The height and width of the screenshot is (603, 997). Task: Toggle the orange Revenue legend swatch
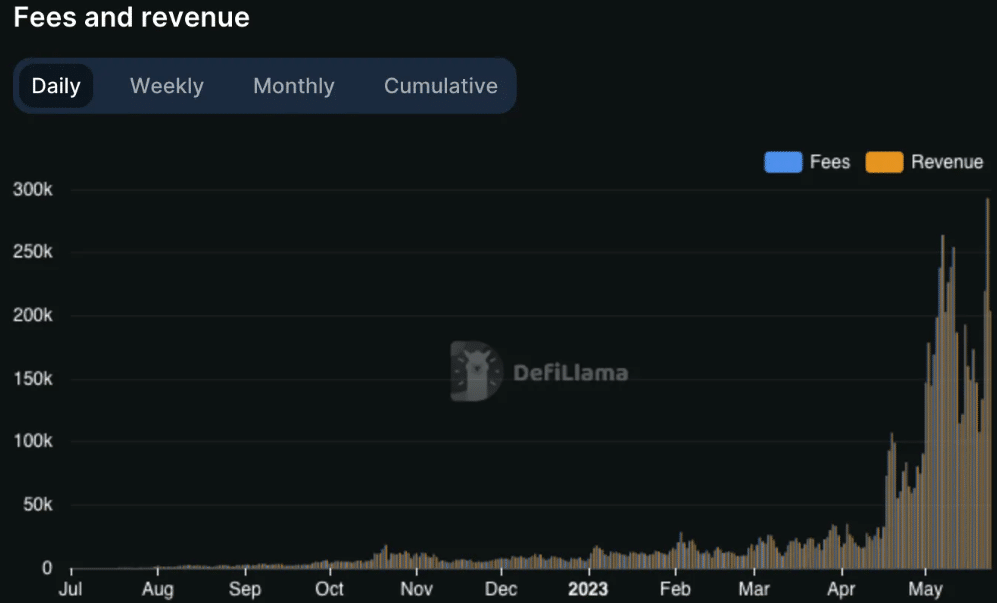click(x=884, y=162)
